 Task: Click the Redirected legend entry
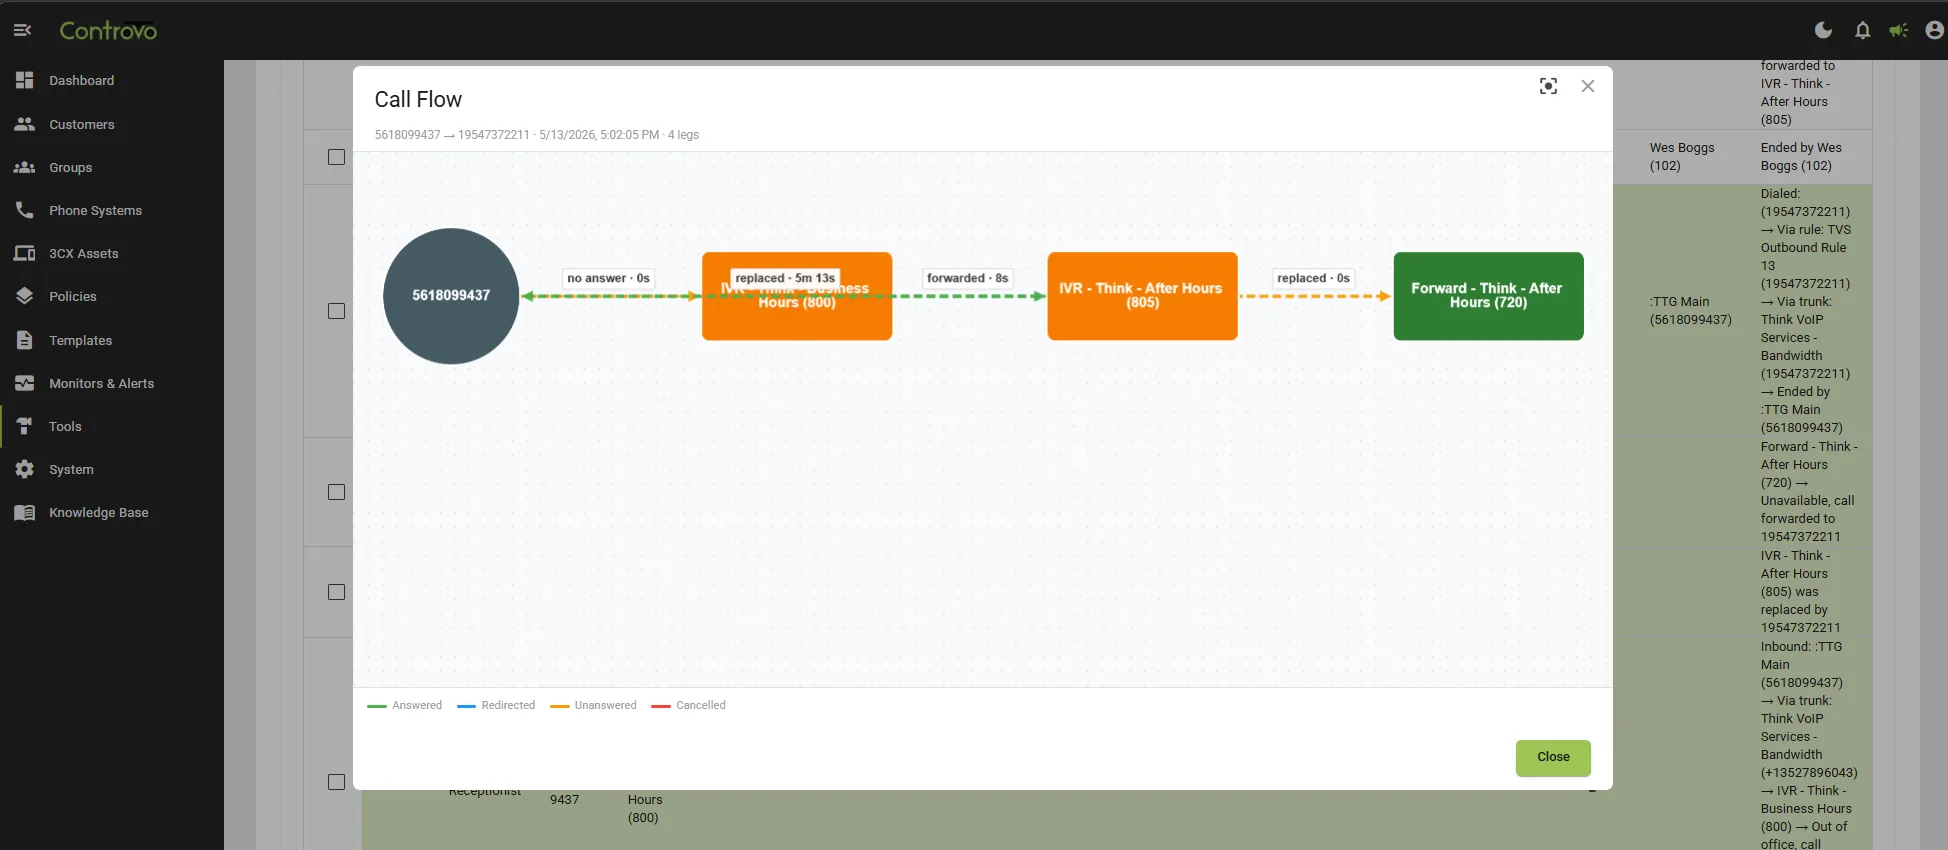coord(496,705)
